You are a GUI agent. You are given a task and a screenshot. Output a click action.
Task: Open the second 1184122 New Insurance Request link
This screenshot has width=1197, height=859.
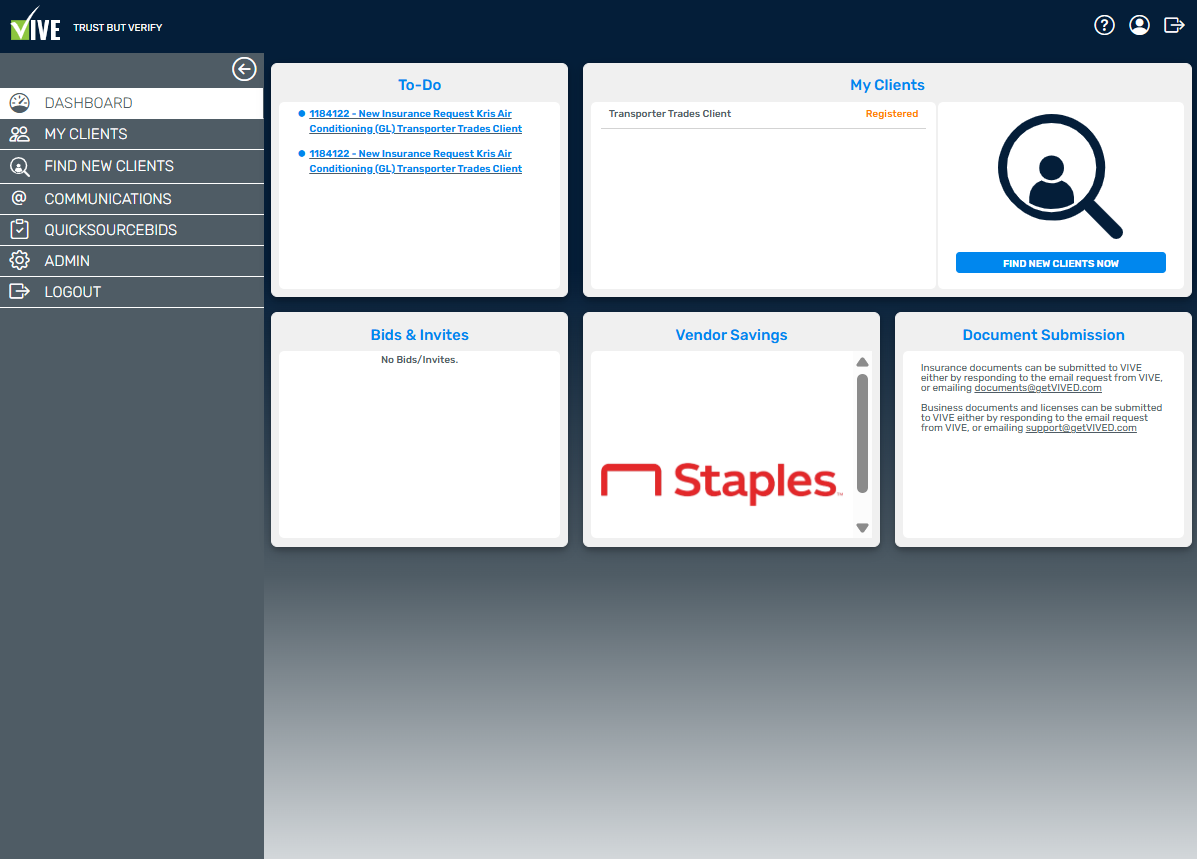(415, 161)
